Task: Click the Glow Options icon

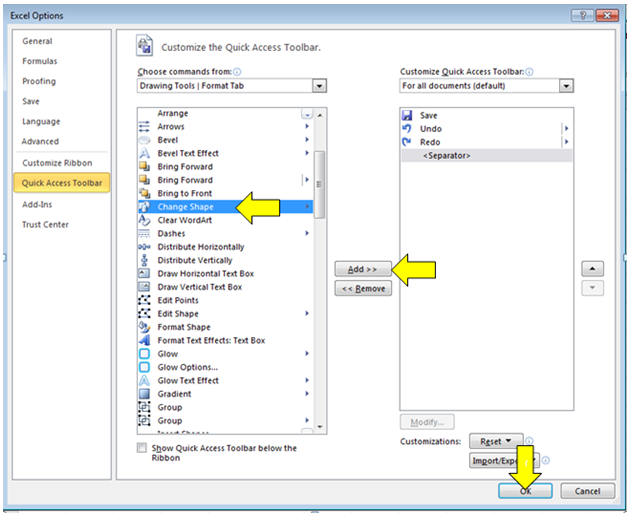Action: [144, 367]
